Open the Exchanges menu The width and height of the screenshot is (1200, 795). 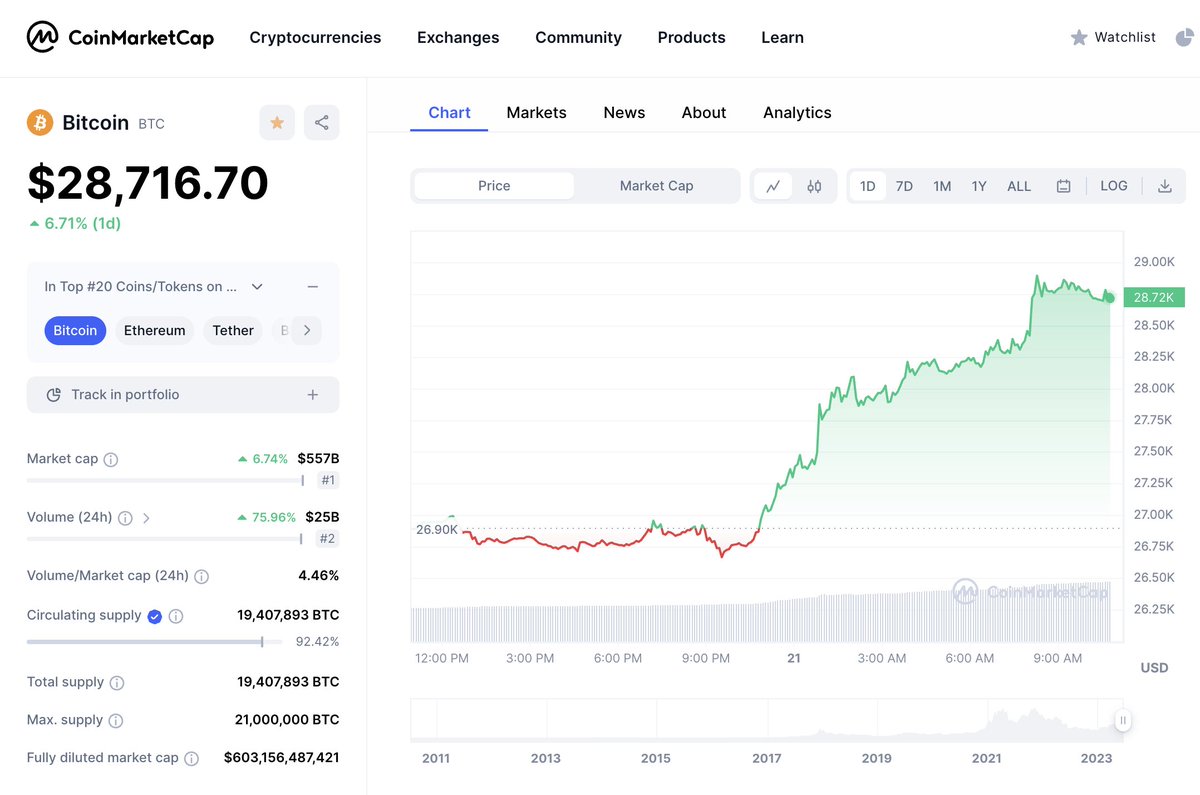click(458, 37)
